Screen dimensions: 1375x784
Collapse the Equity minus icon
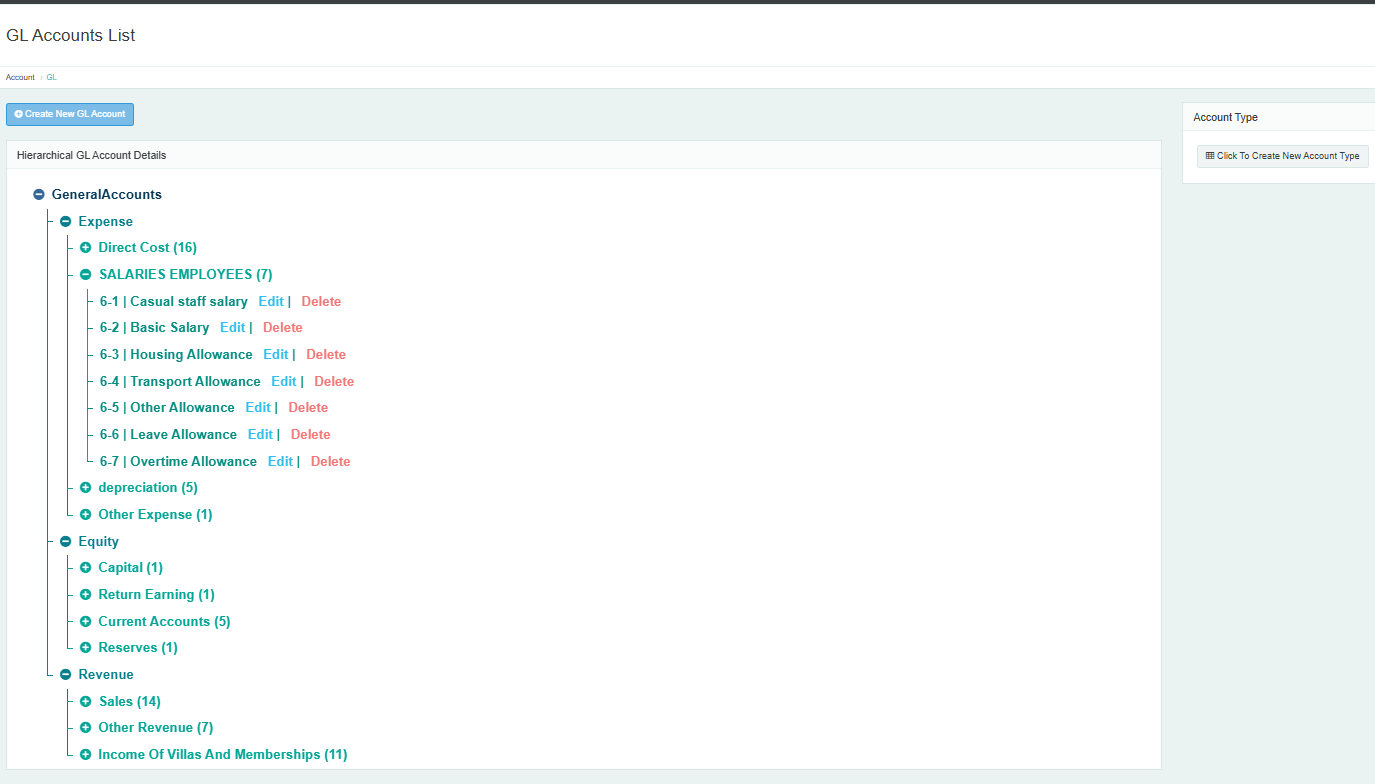[x=65, y=542]
